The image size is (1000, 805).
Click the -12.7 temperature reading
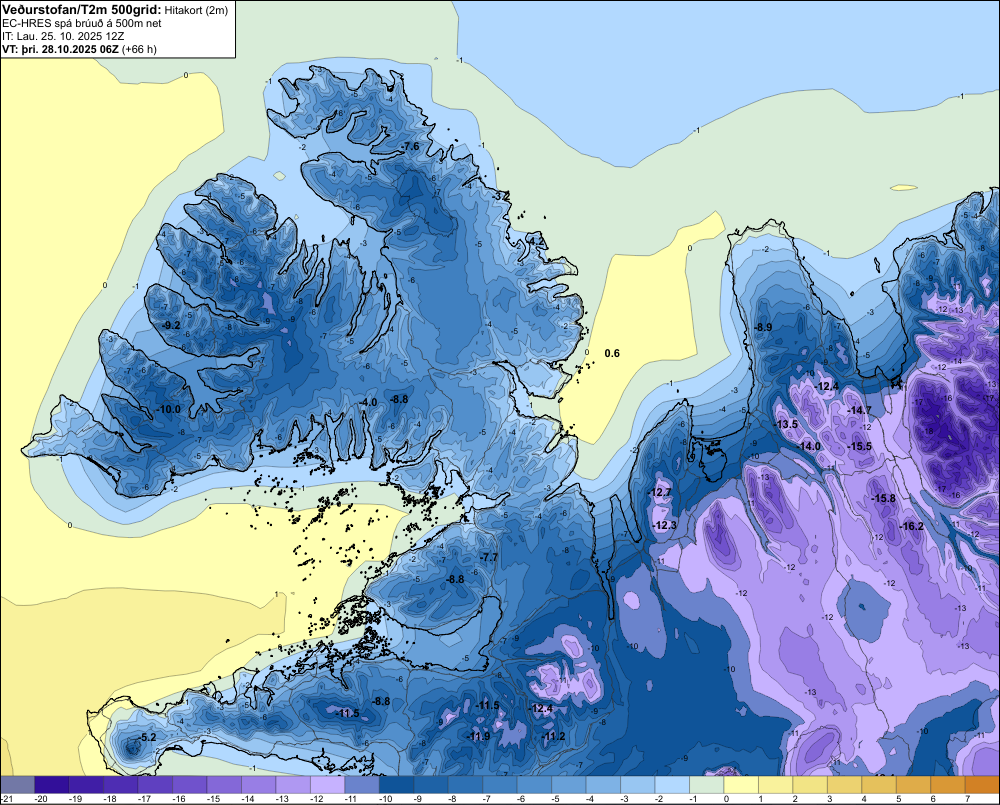(x=660, y=492)
